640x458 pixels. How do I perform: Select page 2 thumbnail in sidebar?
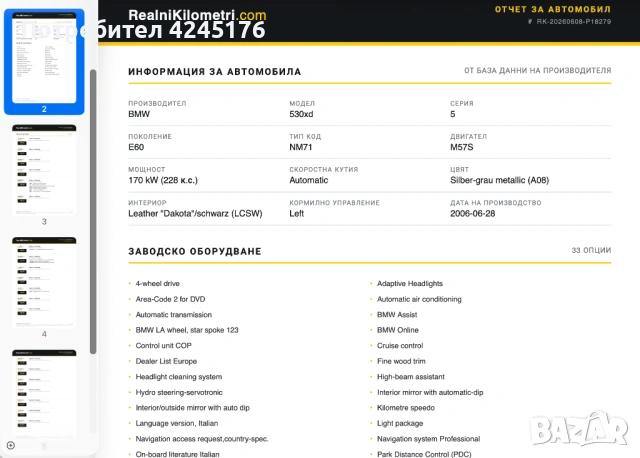(44, 58)
